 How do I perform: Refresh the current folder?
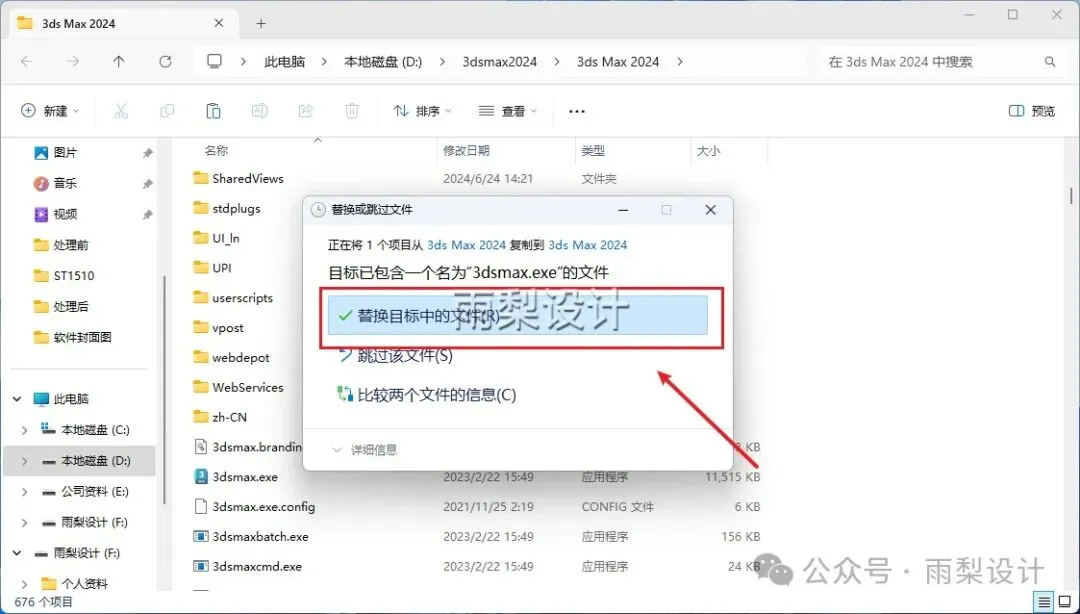pyautogui.click(x=165, y=61)
